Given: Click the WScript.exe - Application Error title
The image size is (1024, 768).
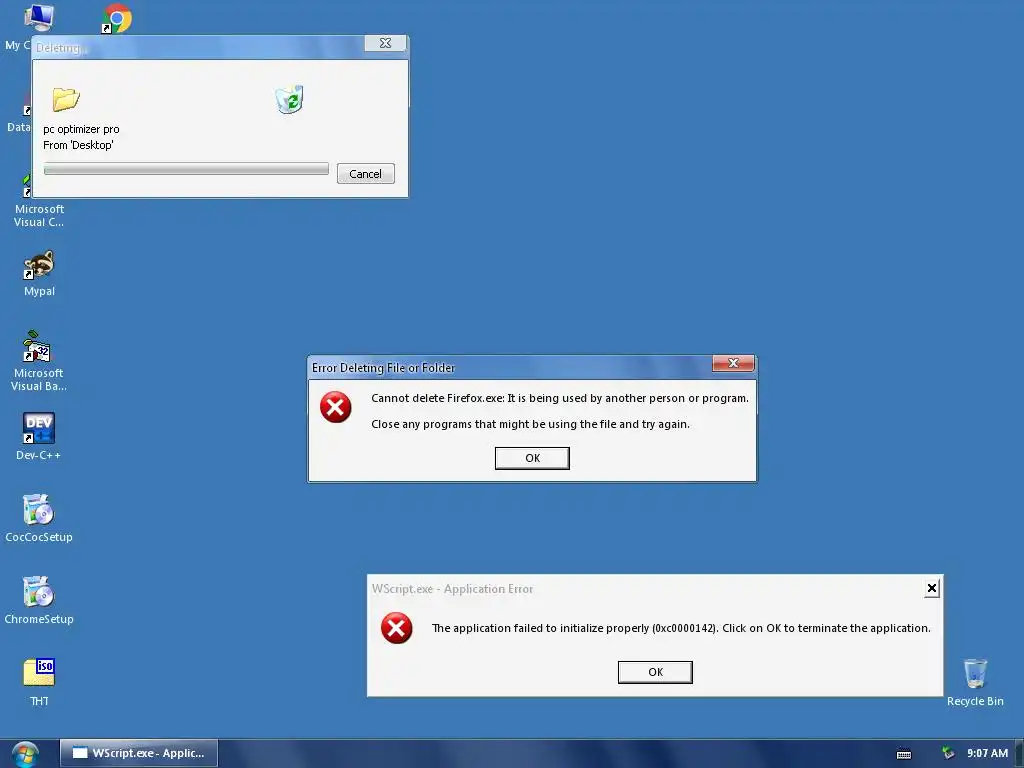Looking at the screenshot, I should 453,589.
